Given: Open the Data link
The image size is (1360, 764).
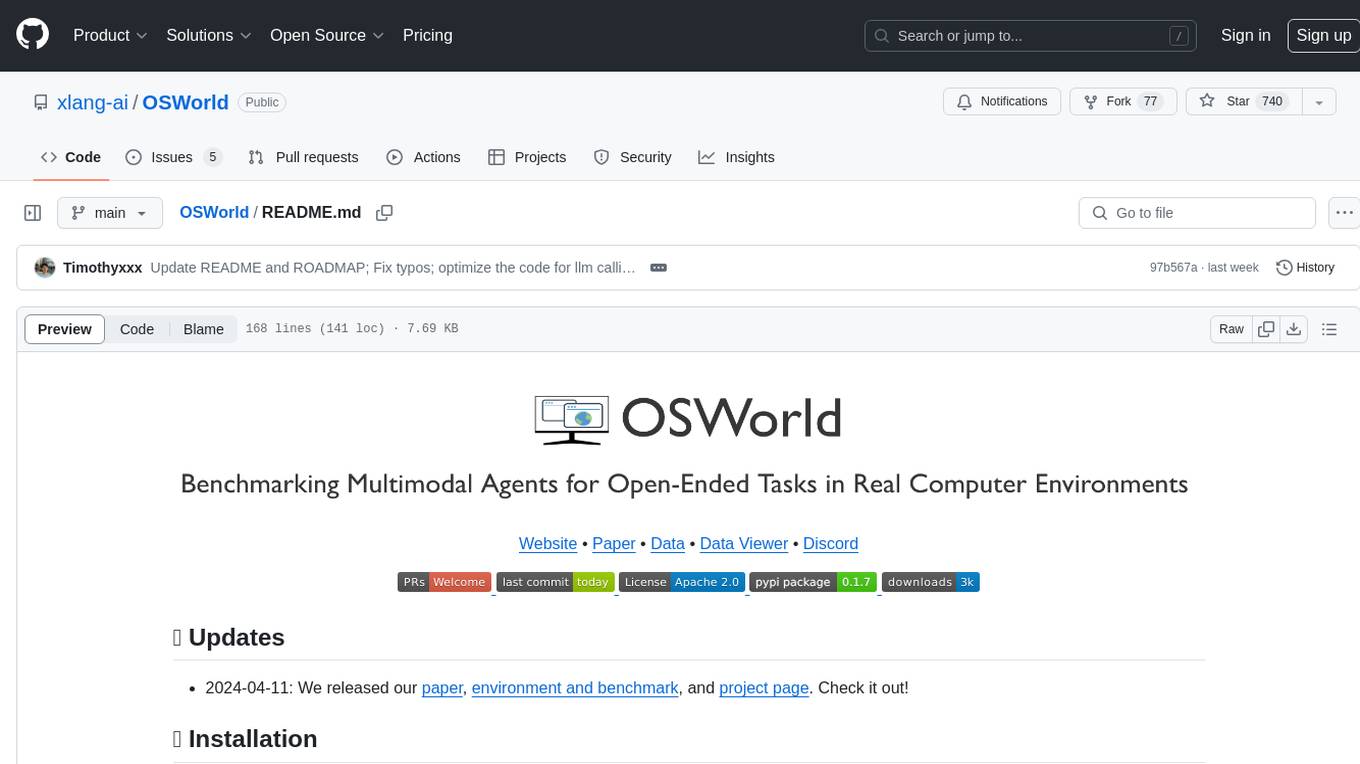Looking at the screenshot, I should tap(667, 543).
